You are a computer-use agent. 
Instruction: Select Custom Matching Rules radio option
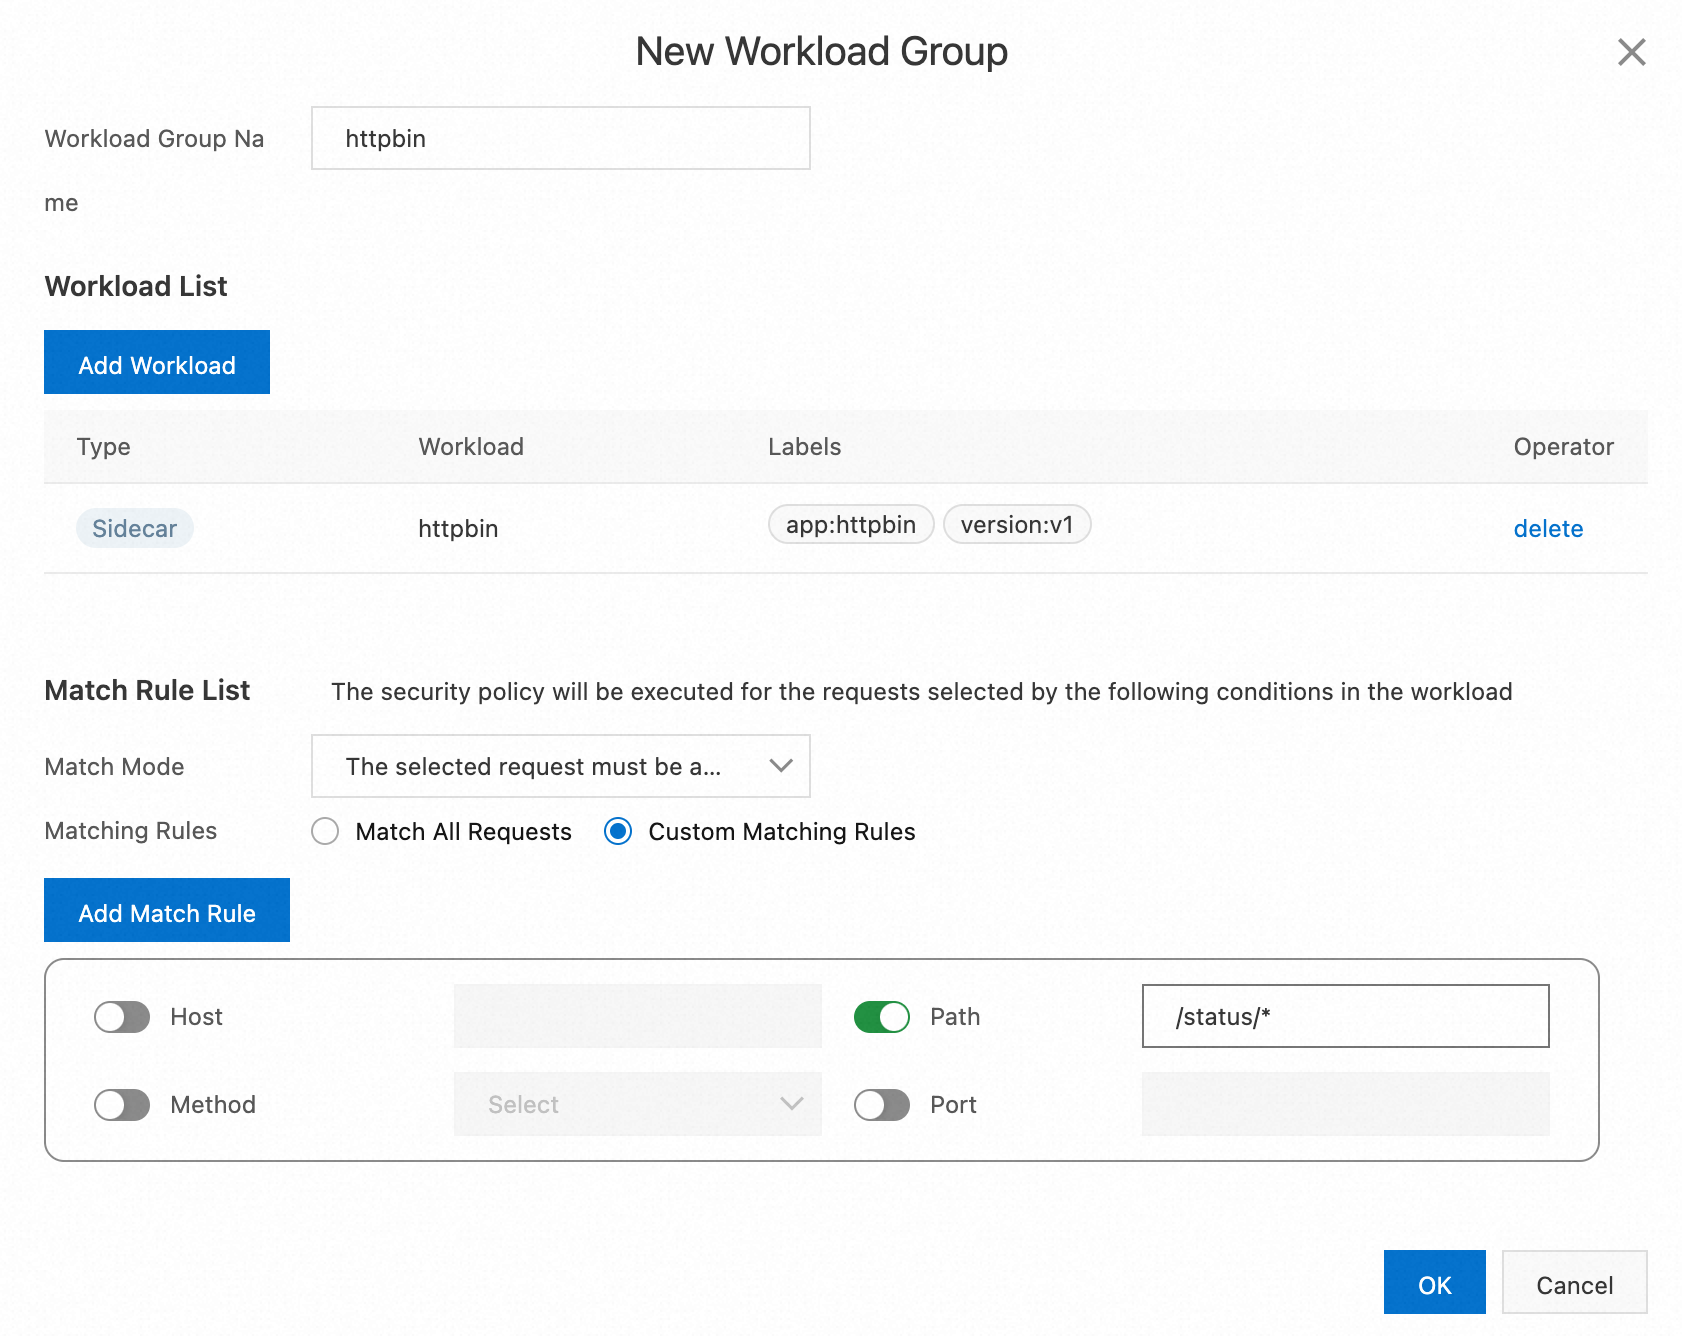[618, 831]
